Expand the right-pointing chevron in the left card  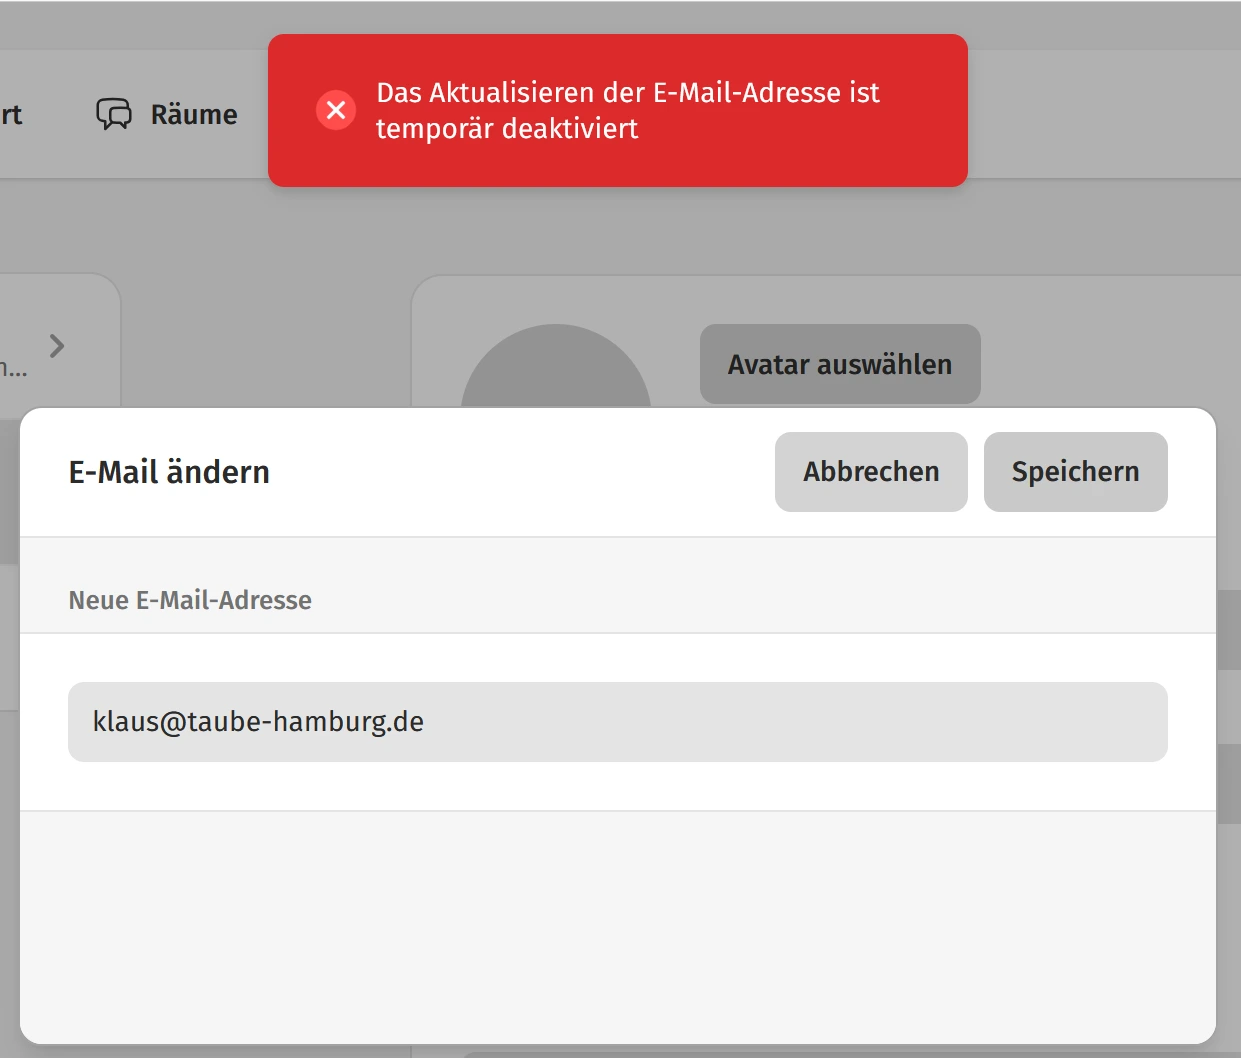[57, 346]
